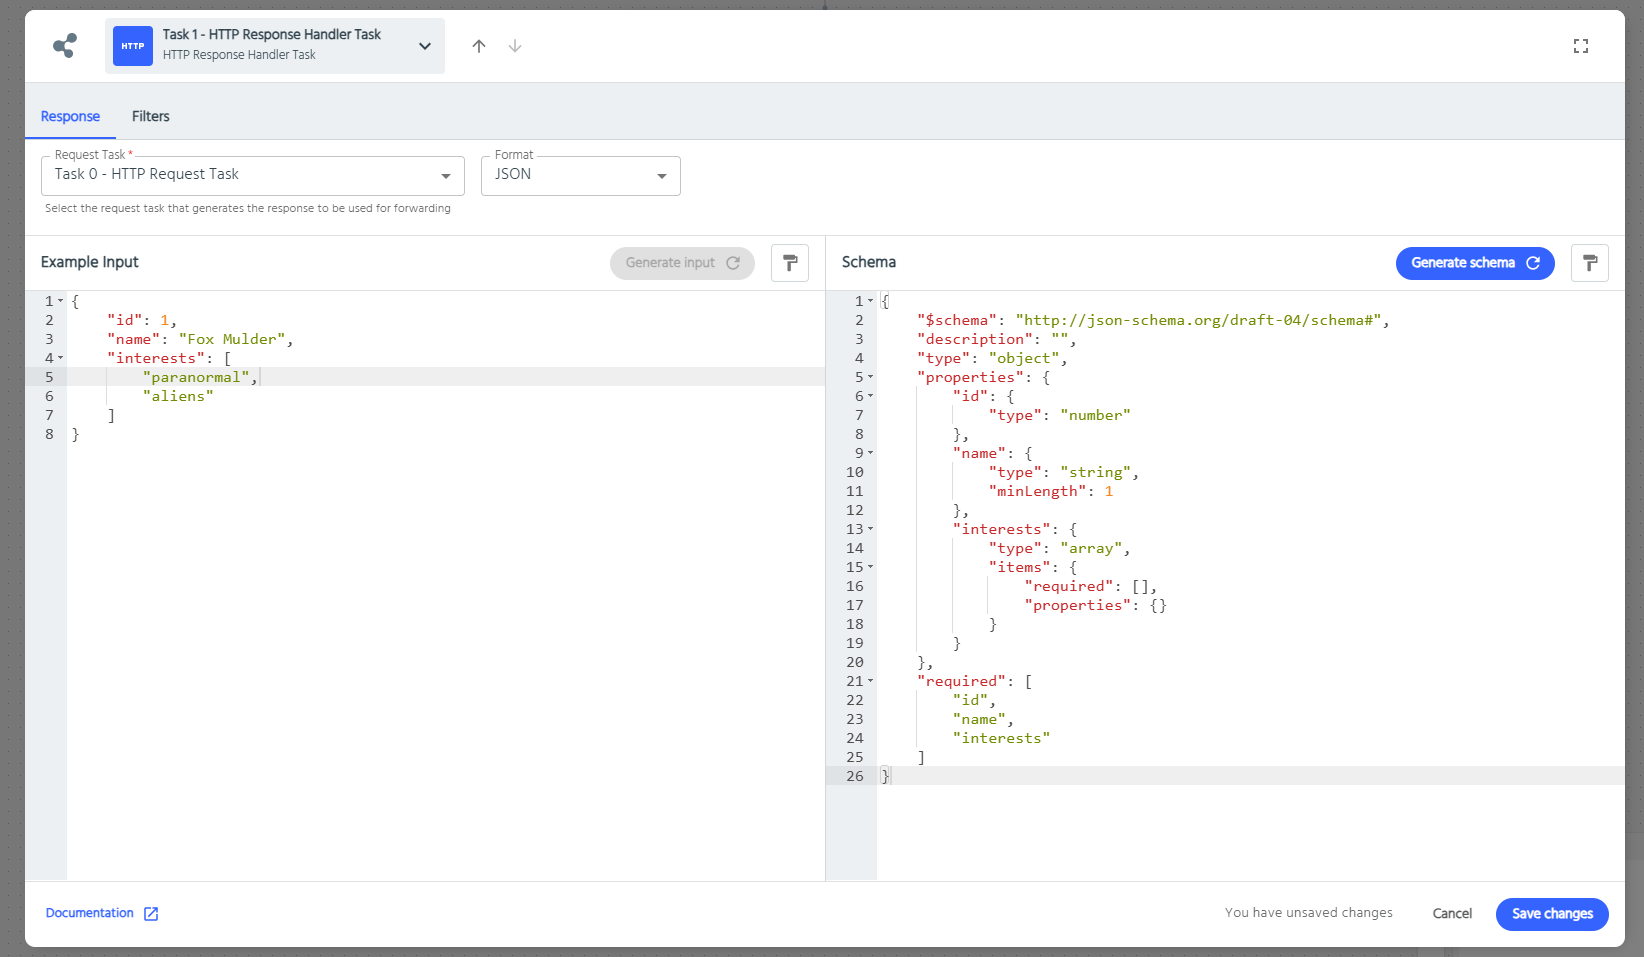1644x957 pixels.
Task: Collapse the Schema items fold at line 15
Action: pos(870,567)
